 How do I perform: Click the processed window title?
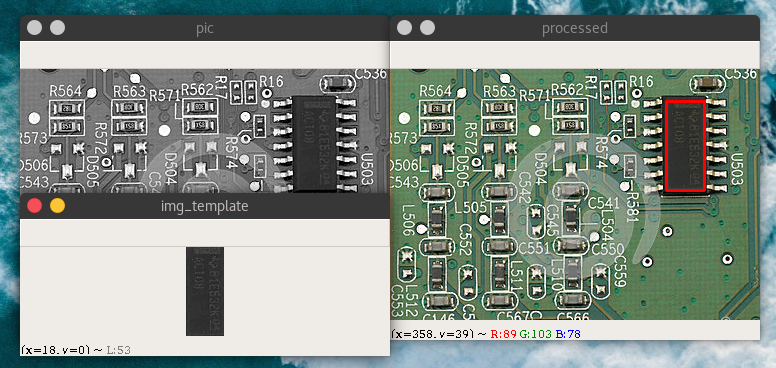[x=575, y=28]
